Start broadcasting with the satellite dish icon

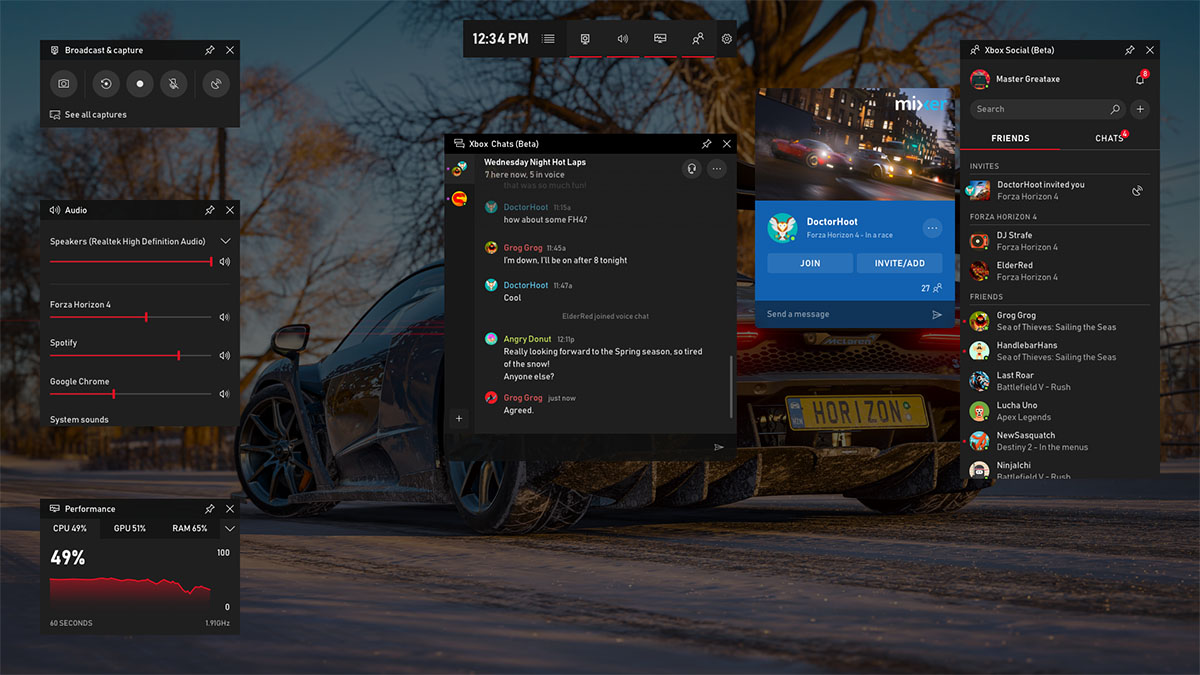click(x=216, y=84)
